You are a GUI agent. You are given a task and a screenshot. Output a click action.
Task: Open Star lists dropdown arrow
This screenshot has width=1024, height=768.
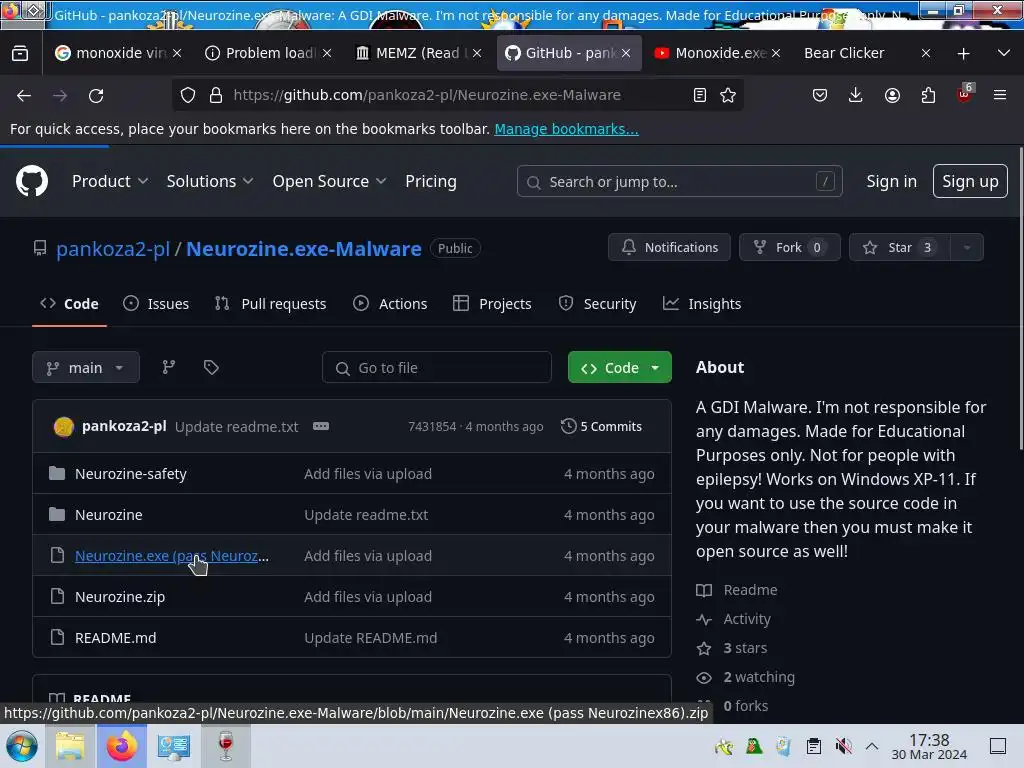coord(967,248)
